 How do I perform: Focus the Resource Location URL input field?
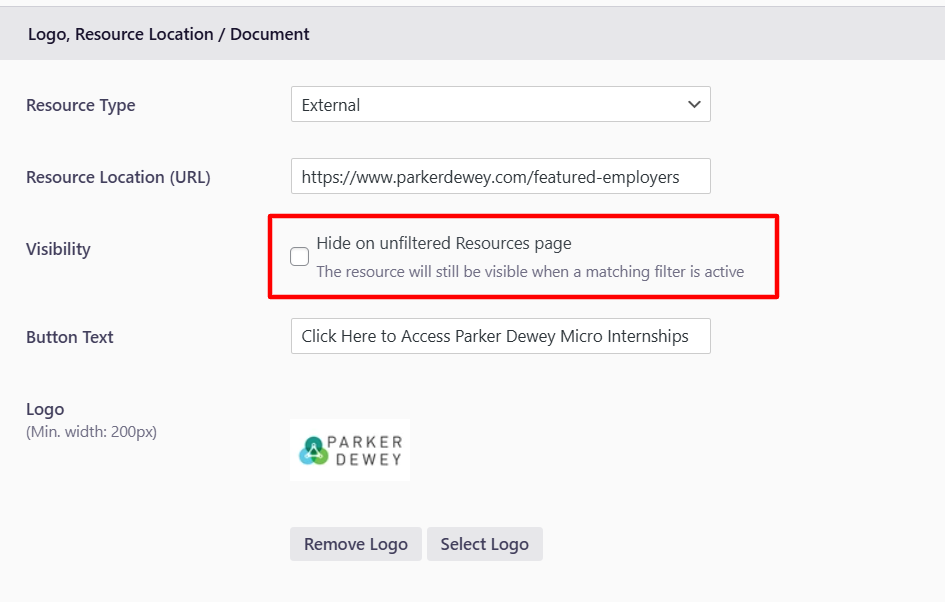point(500,177)
